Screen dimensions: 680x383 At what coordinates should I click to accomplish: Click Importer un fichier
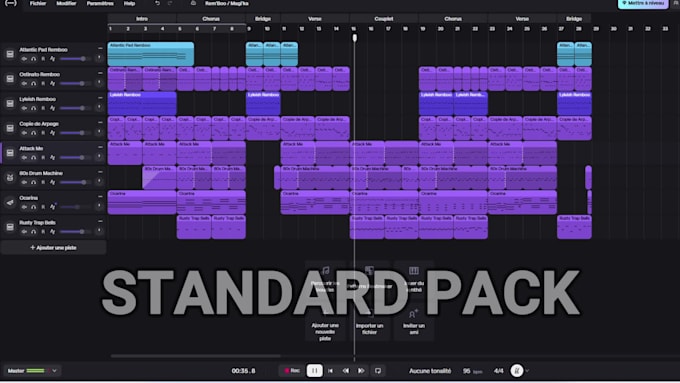click(x=369, y=322)
